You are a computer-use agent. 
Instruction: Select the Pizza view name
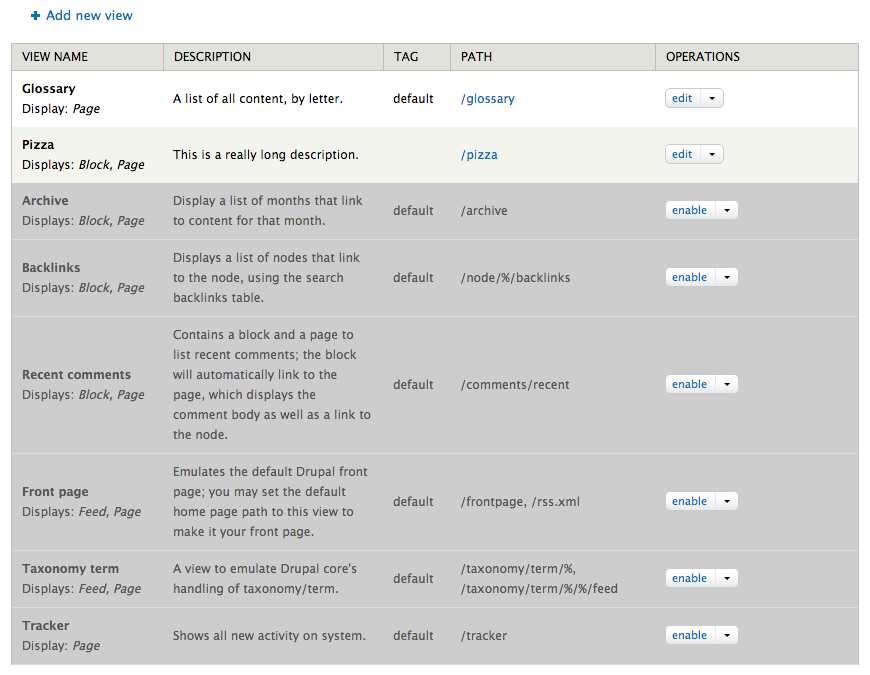(x=38, y=145)
